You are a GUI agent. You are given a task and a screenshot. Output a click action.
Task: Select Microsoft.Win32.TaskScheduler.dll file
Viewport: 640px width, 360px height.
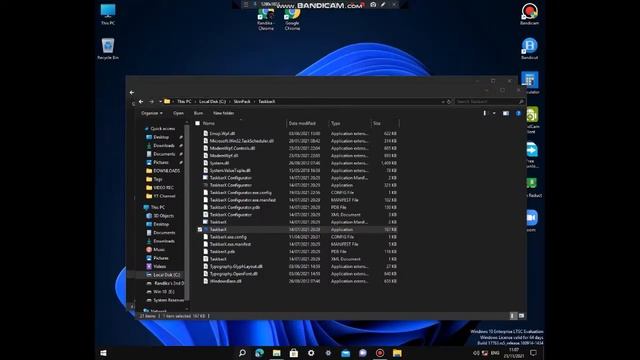pyautogui.click(x=241, y=141)
